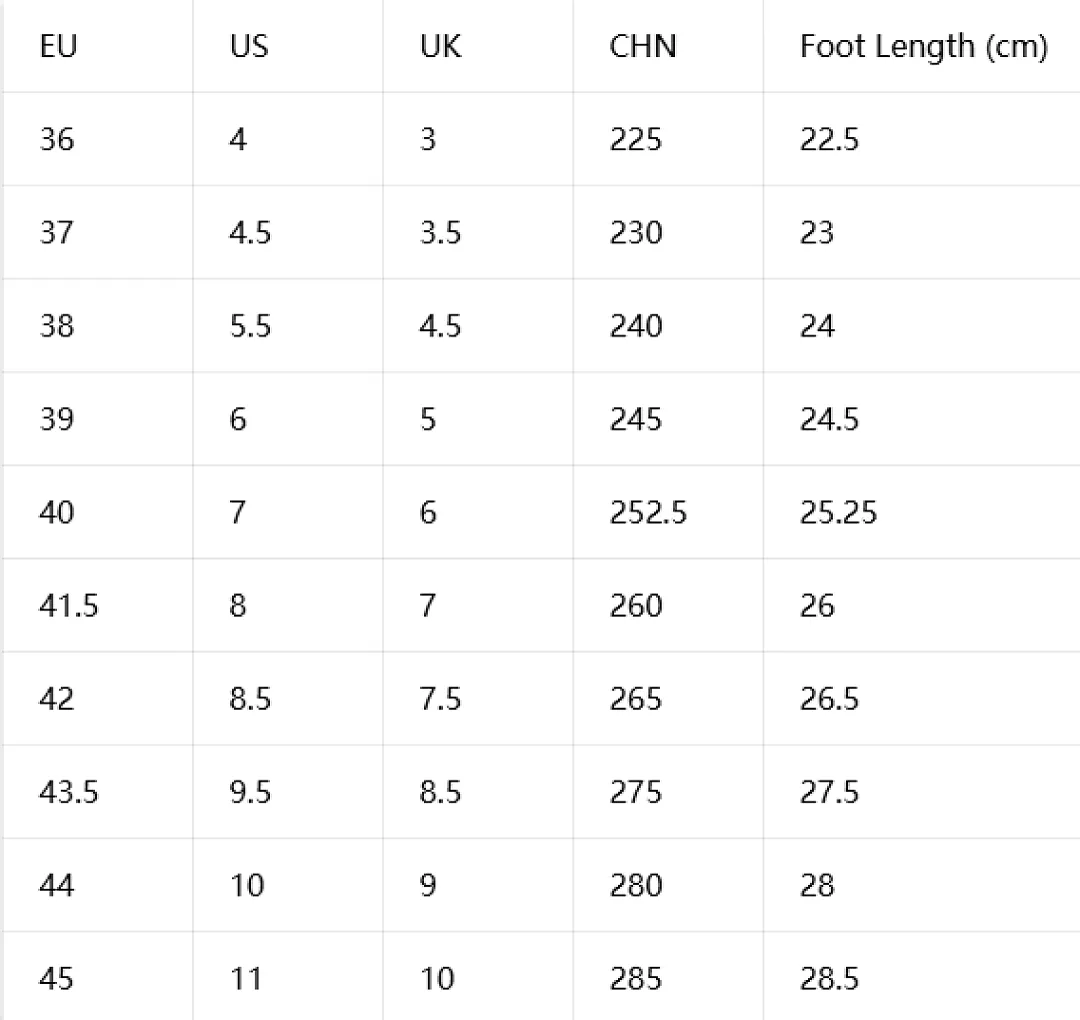The height and width of the screenshot is (1020, 1080).
Task: Click the US 9.5 cell
Action: pos(288,792)
